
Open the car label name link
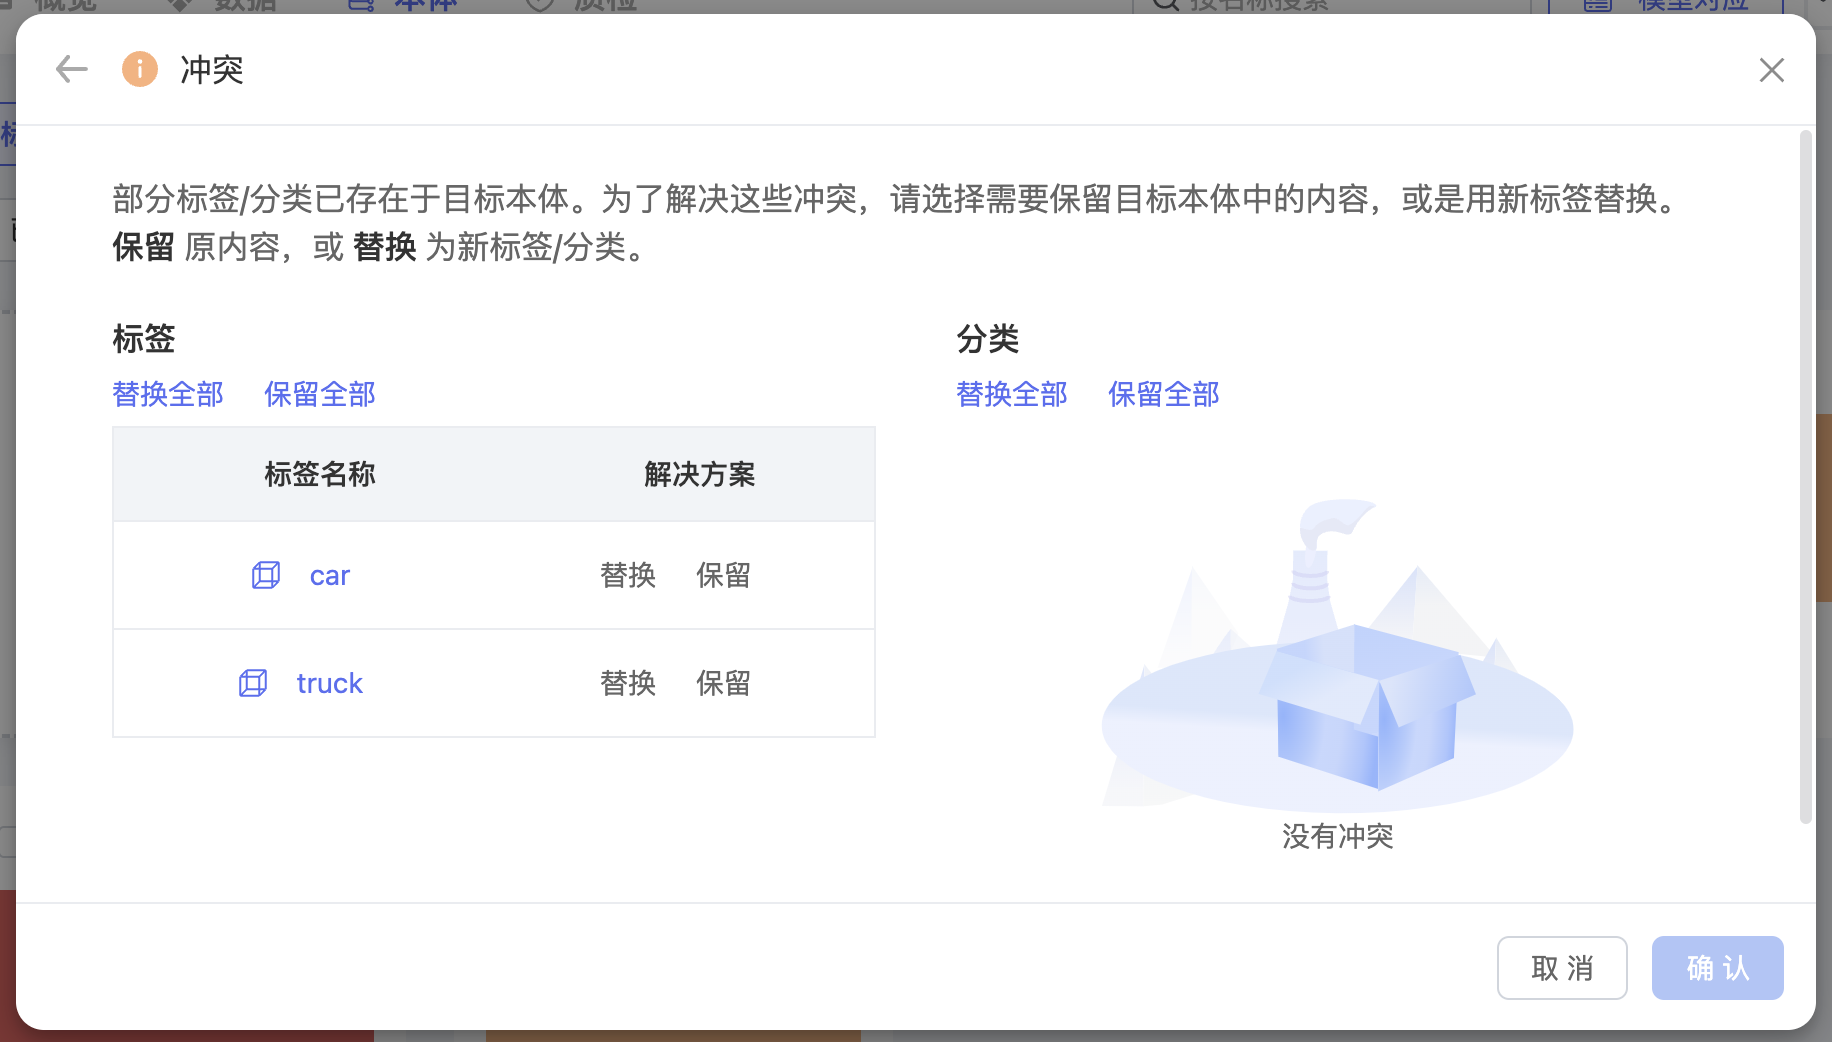(330, 576)
